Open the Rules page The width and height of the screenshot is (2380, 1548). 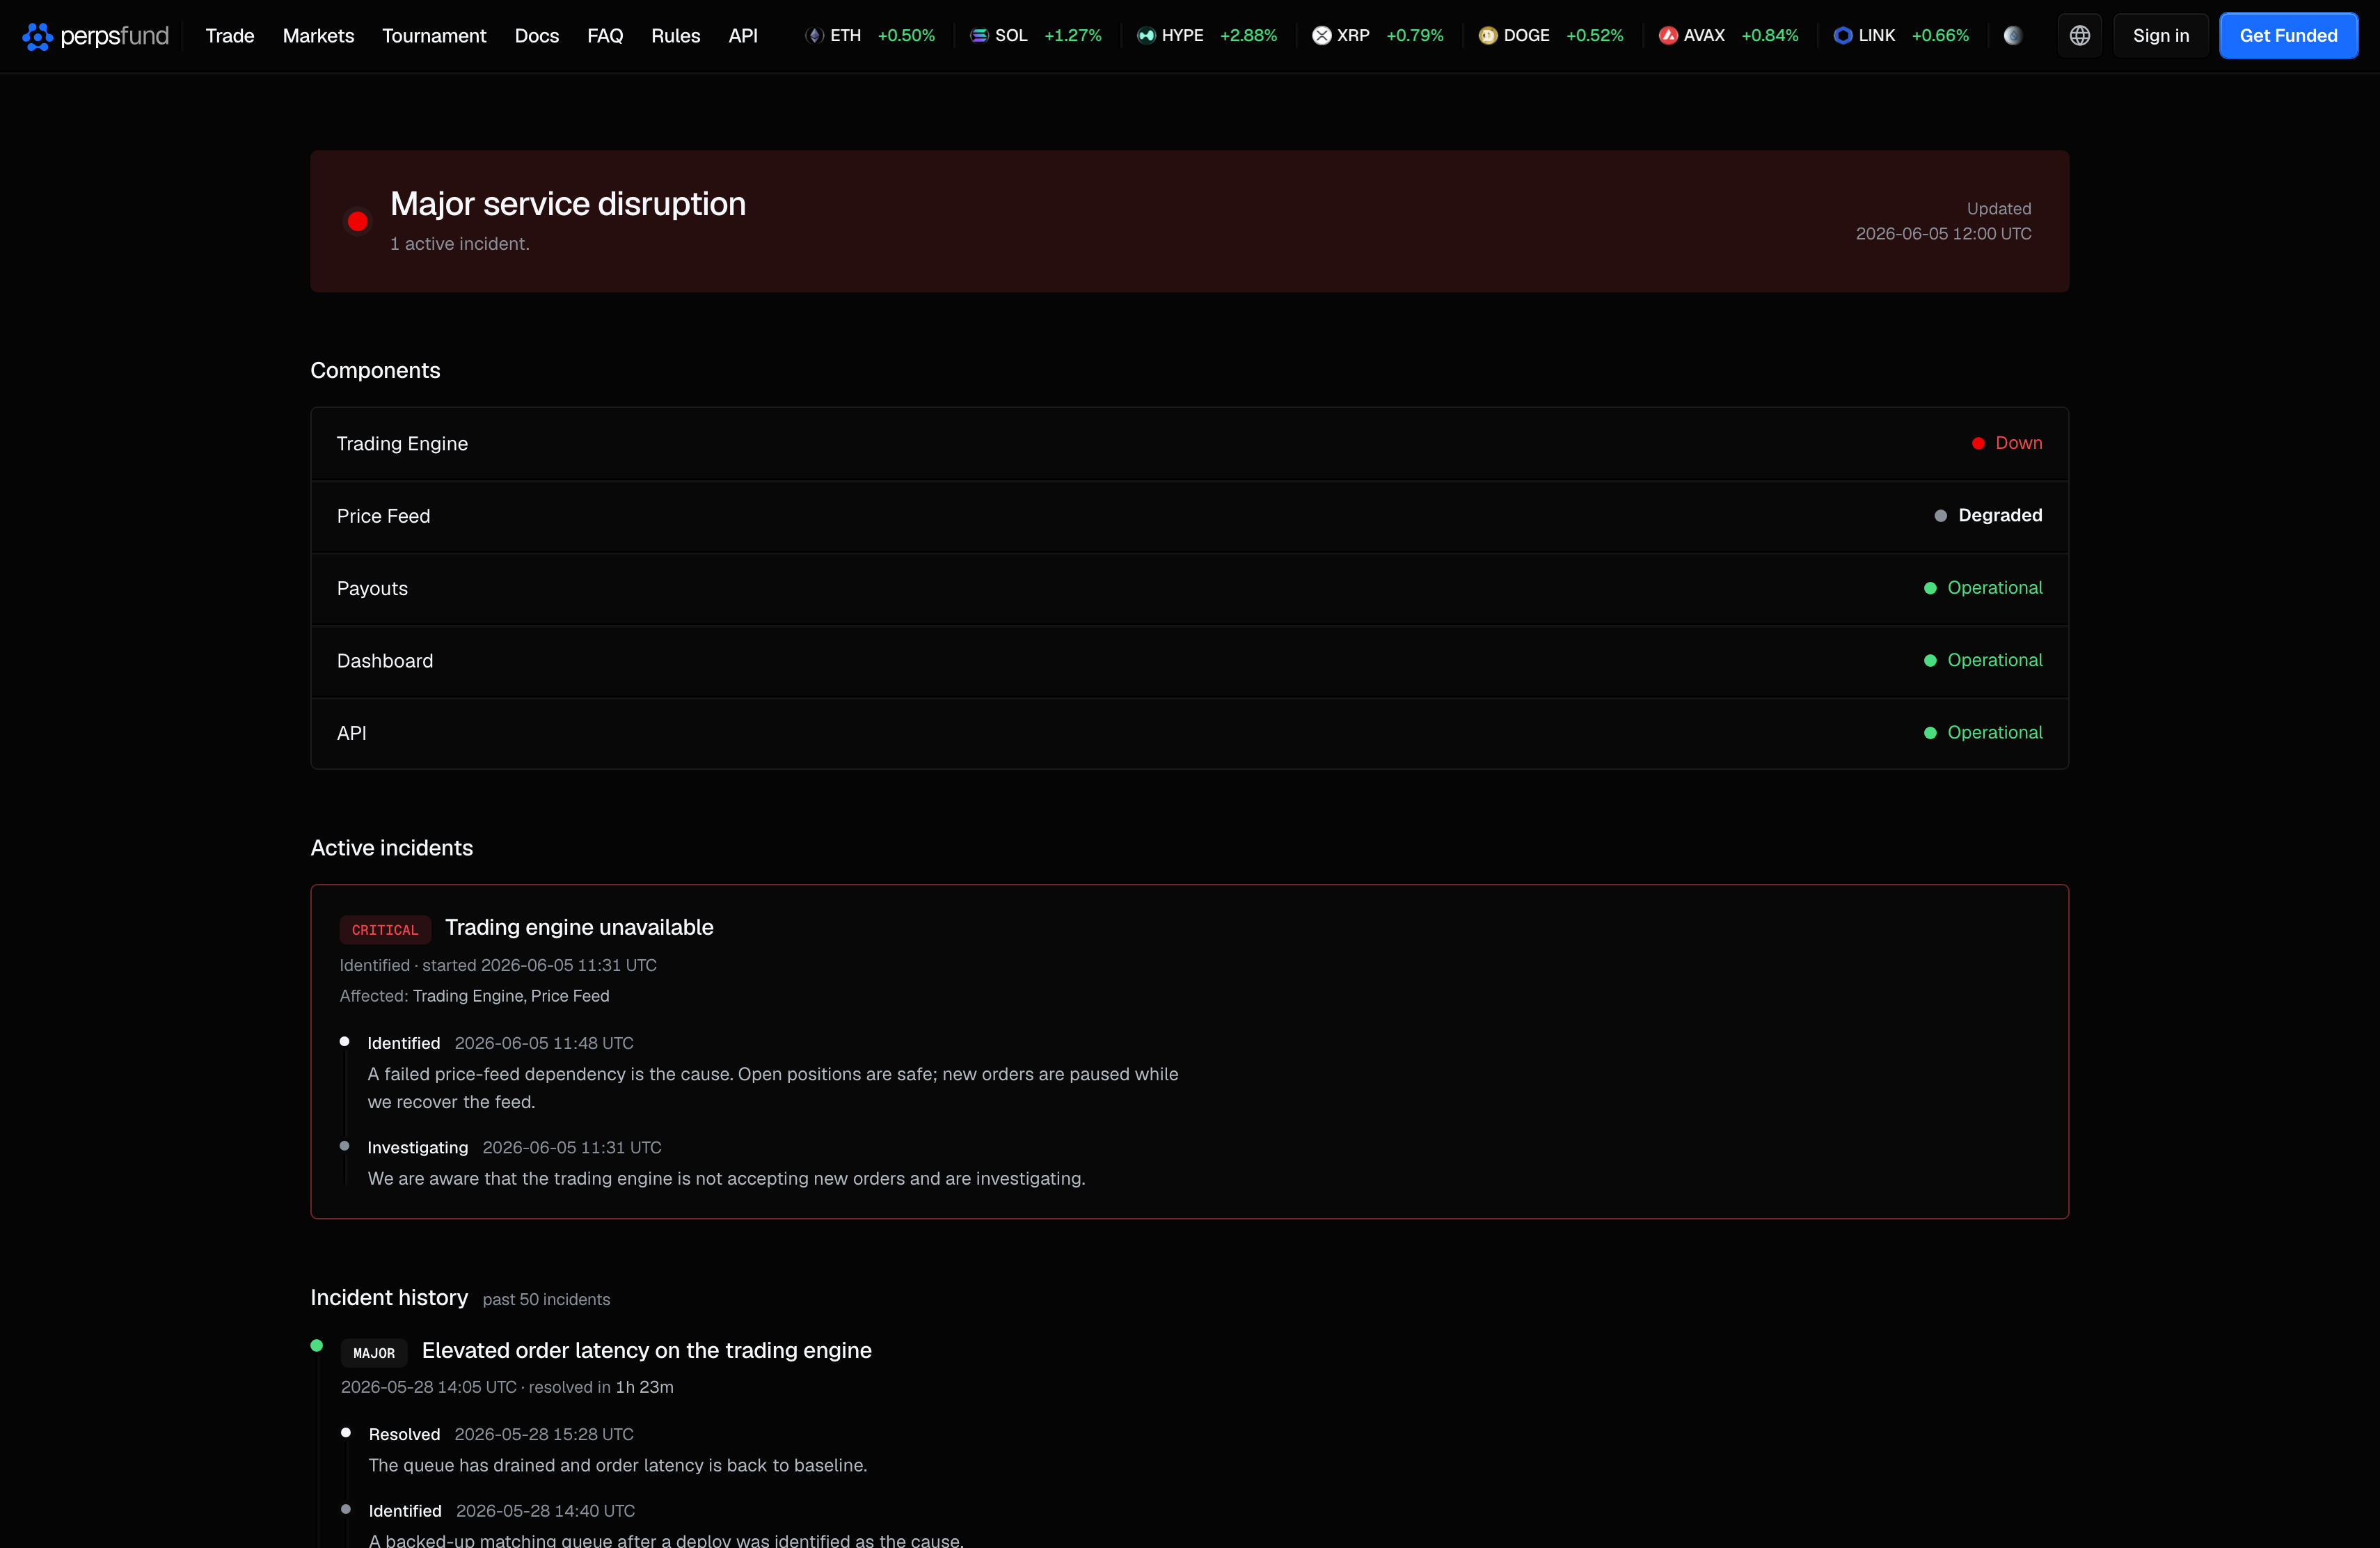point(676,36)
